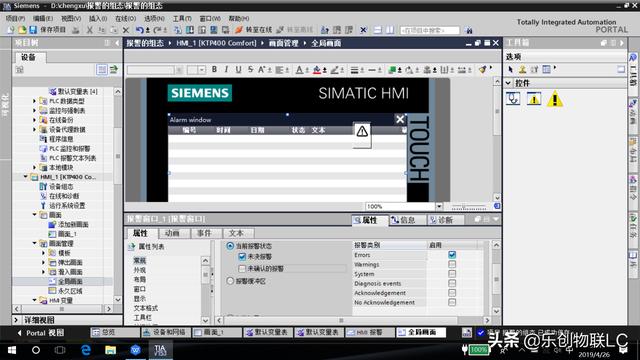This screenshot has height=360, width=640.
Task: Enable the No Acknowledgement checkbox
Action: 452,302
